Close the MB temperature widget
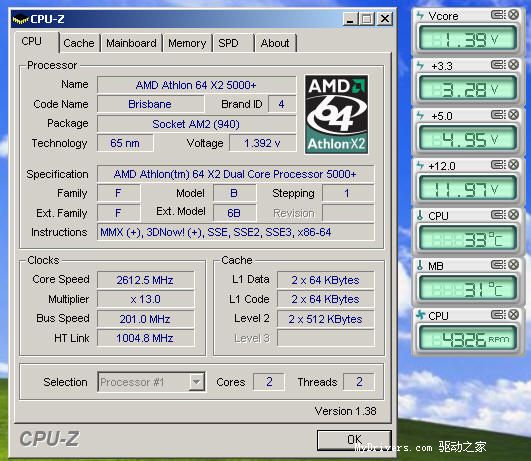Viewport: 531px width, 461px height. point(513,265)
